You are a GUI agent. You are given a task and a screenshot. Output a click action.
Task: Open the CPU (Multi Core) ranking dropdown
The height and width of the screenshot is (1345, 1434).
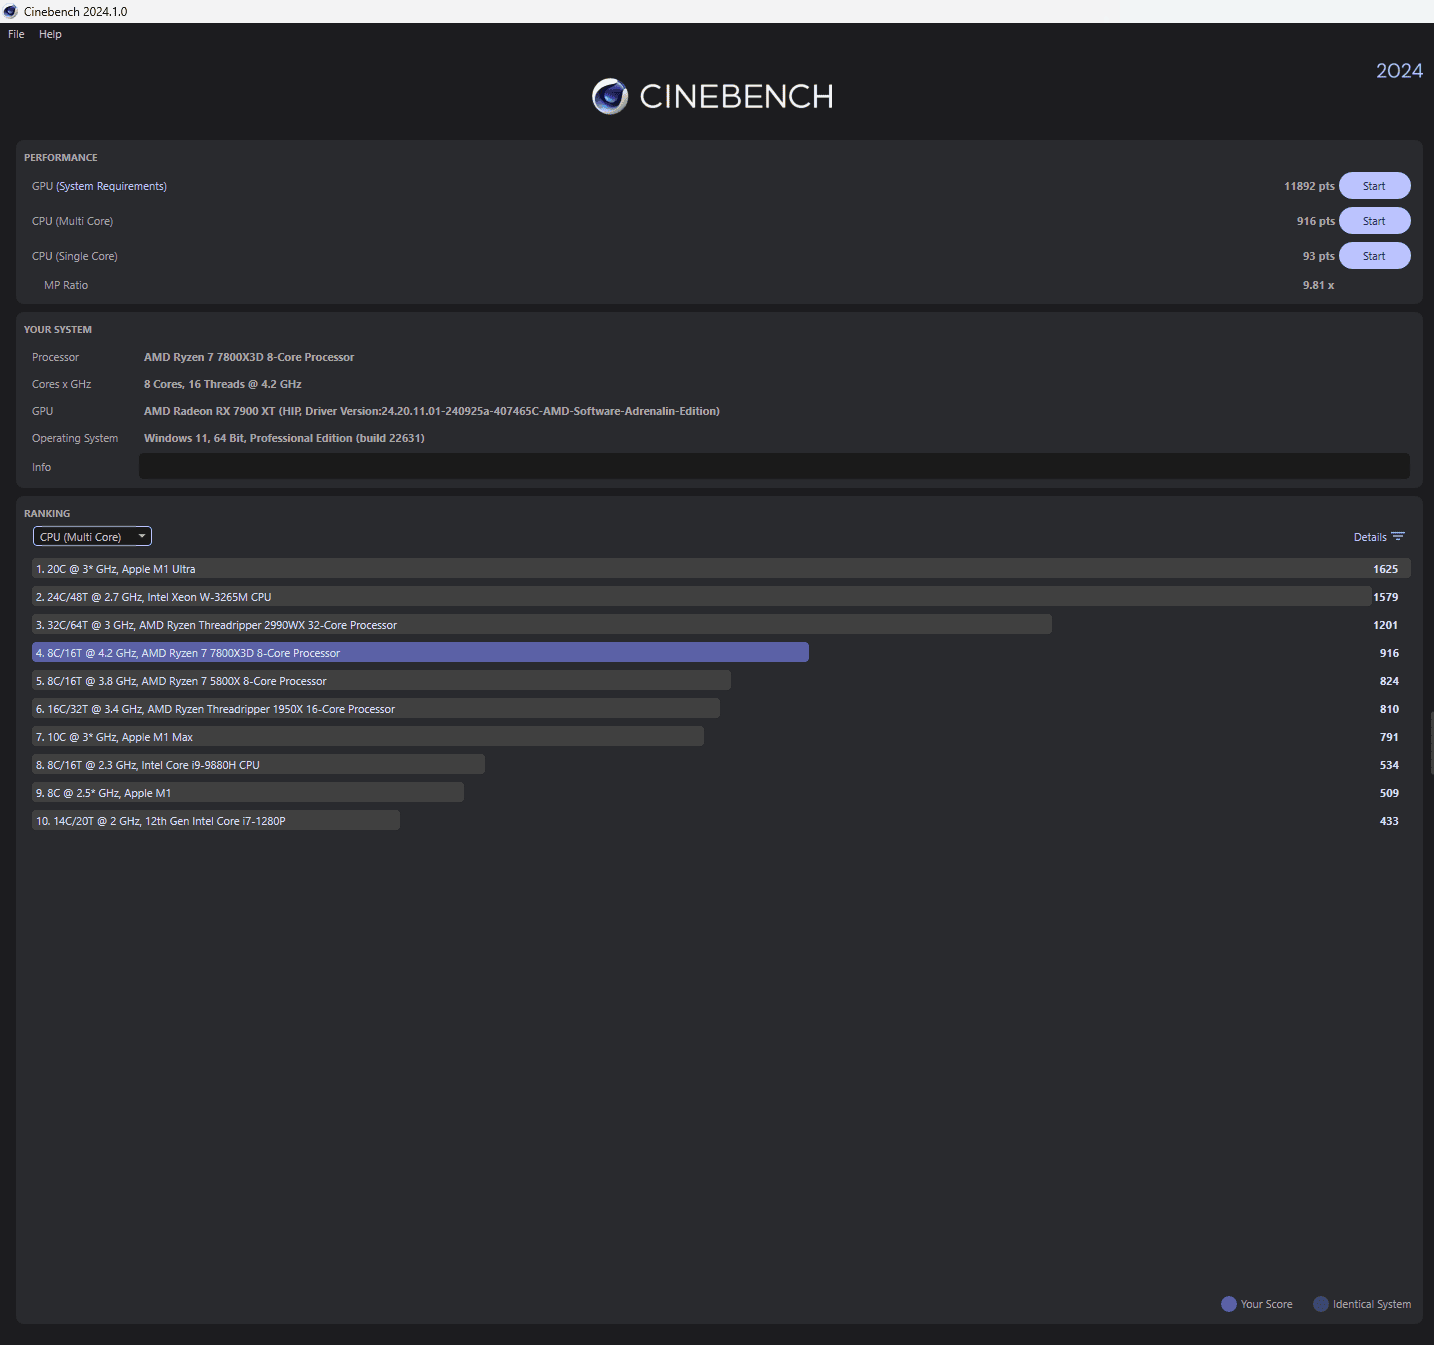[92, 537]
